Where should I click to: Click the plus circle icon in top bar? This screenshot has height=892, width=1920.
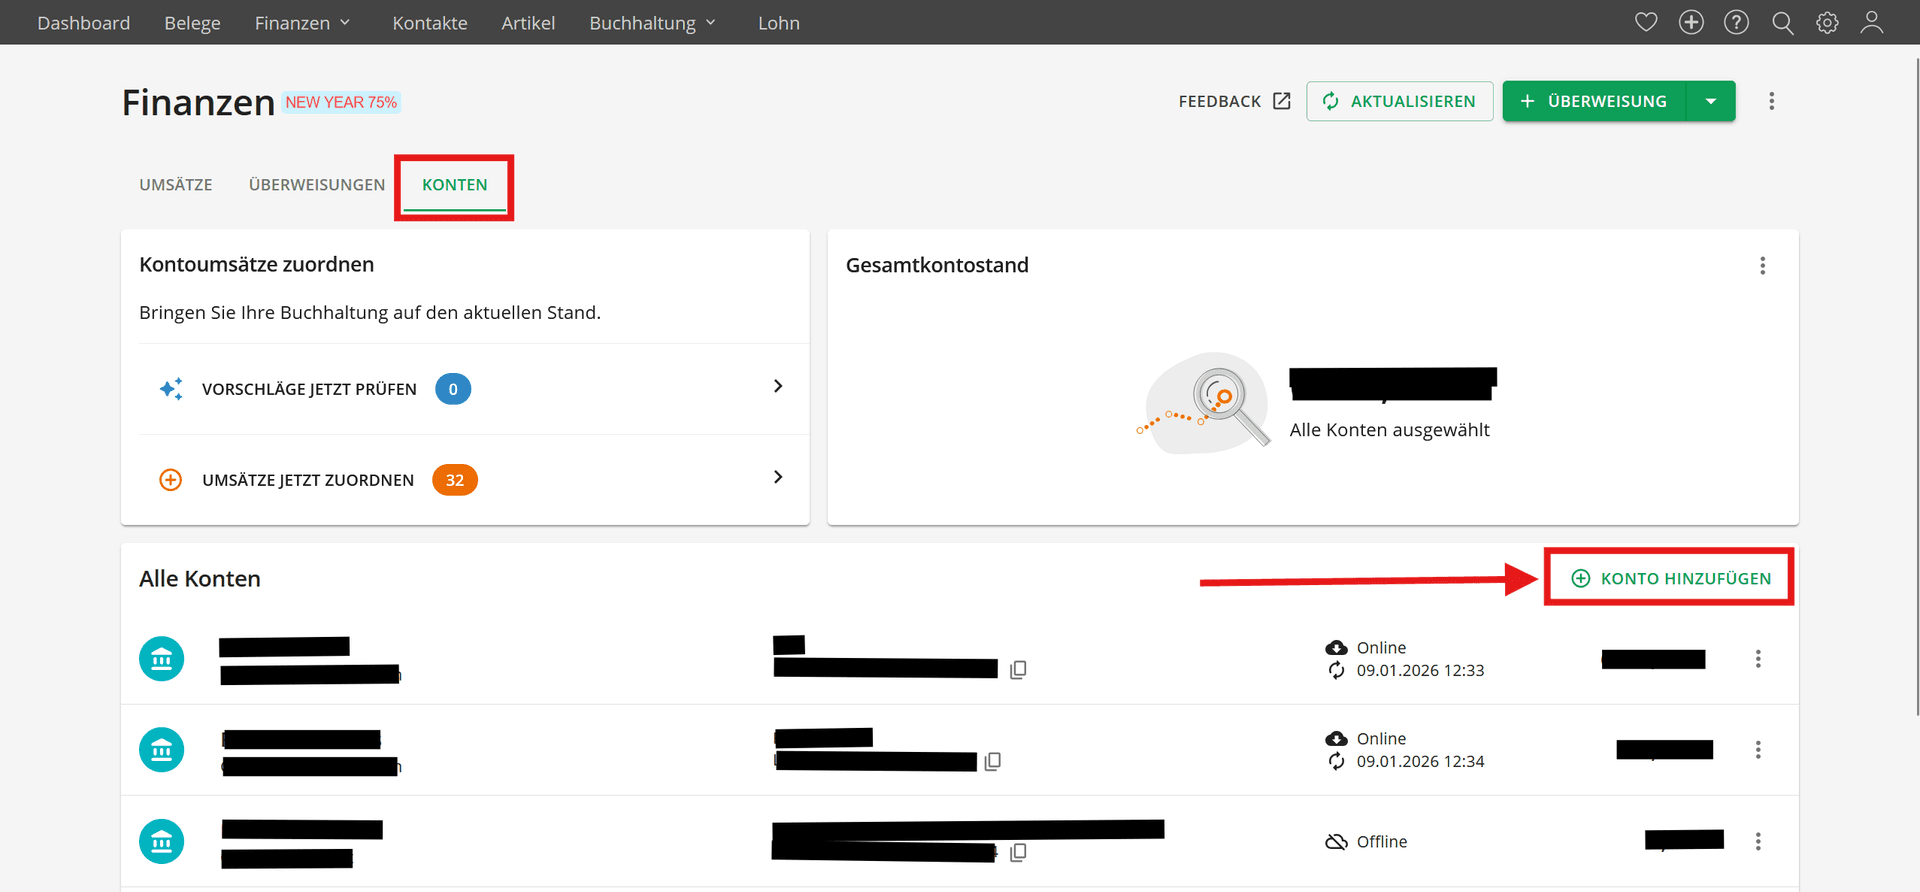pos(1691,22)
